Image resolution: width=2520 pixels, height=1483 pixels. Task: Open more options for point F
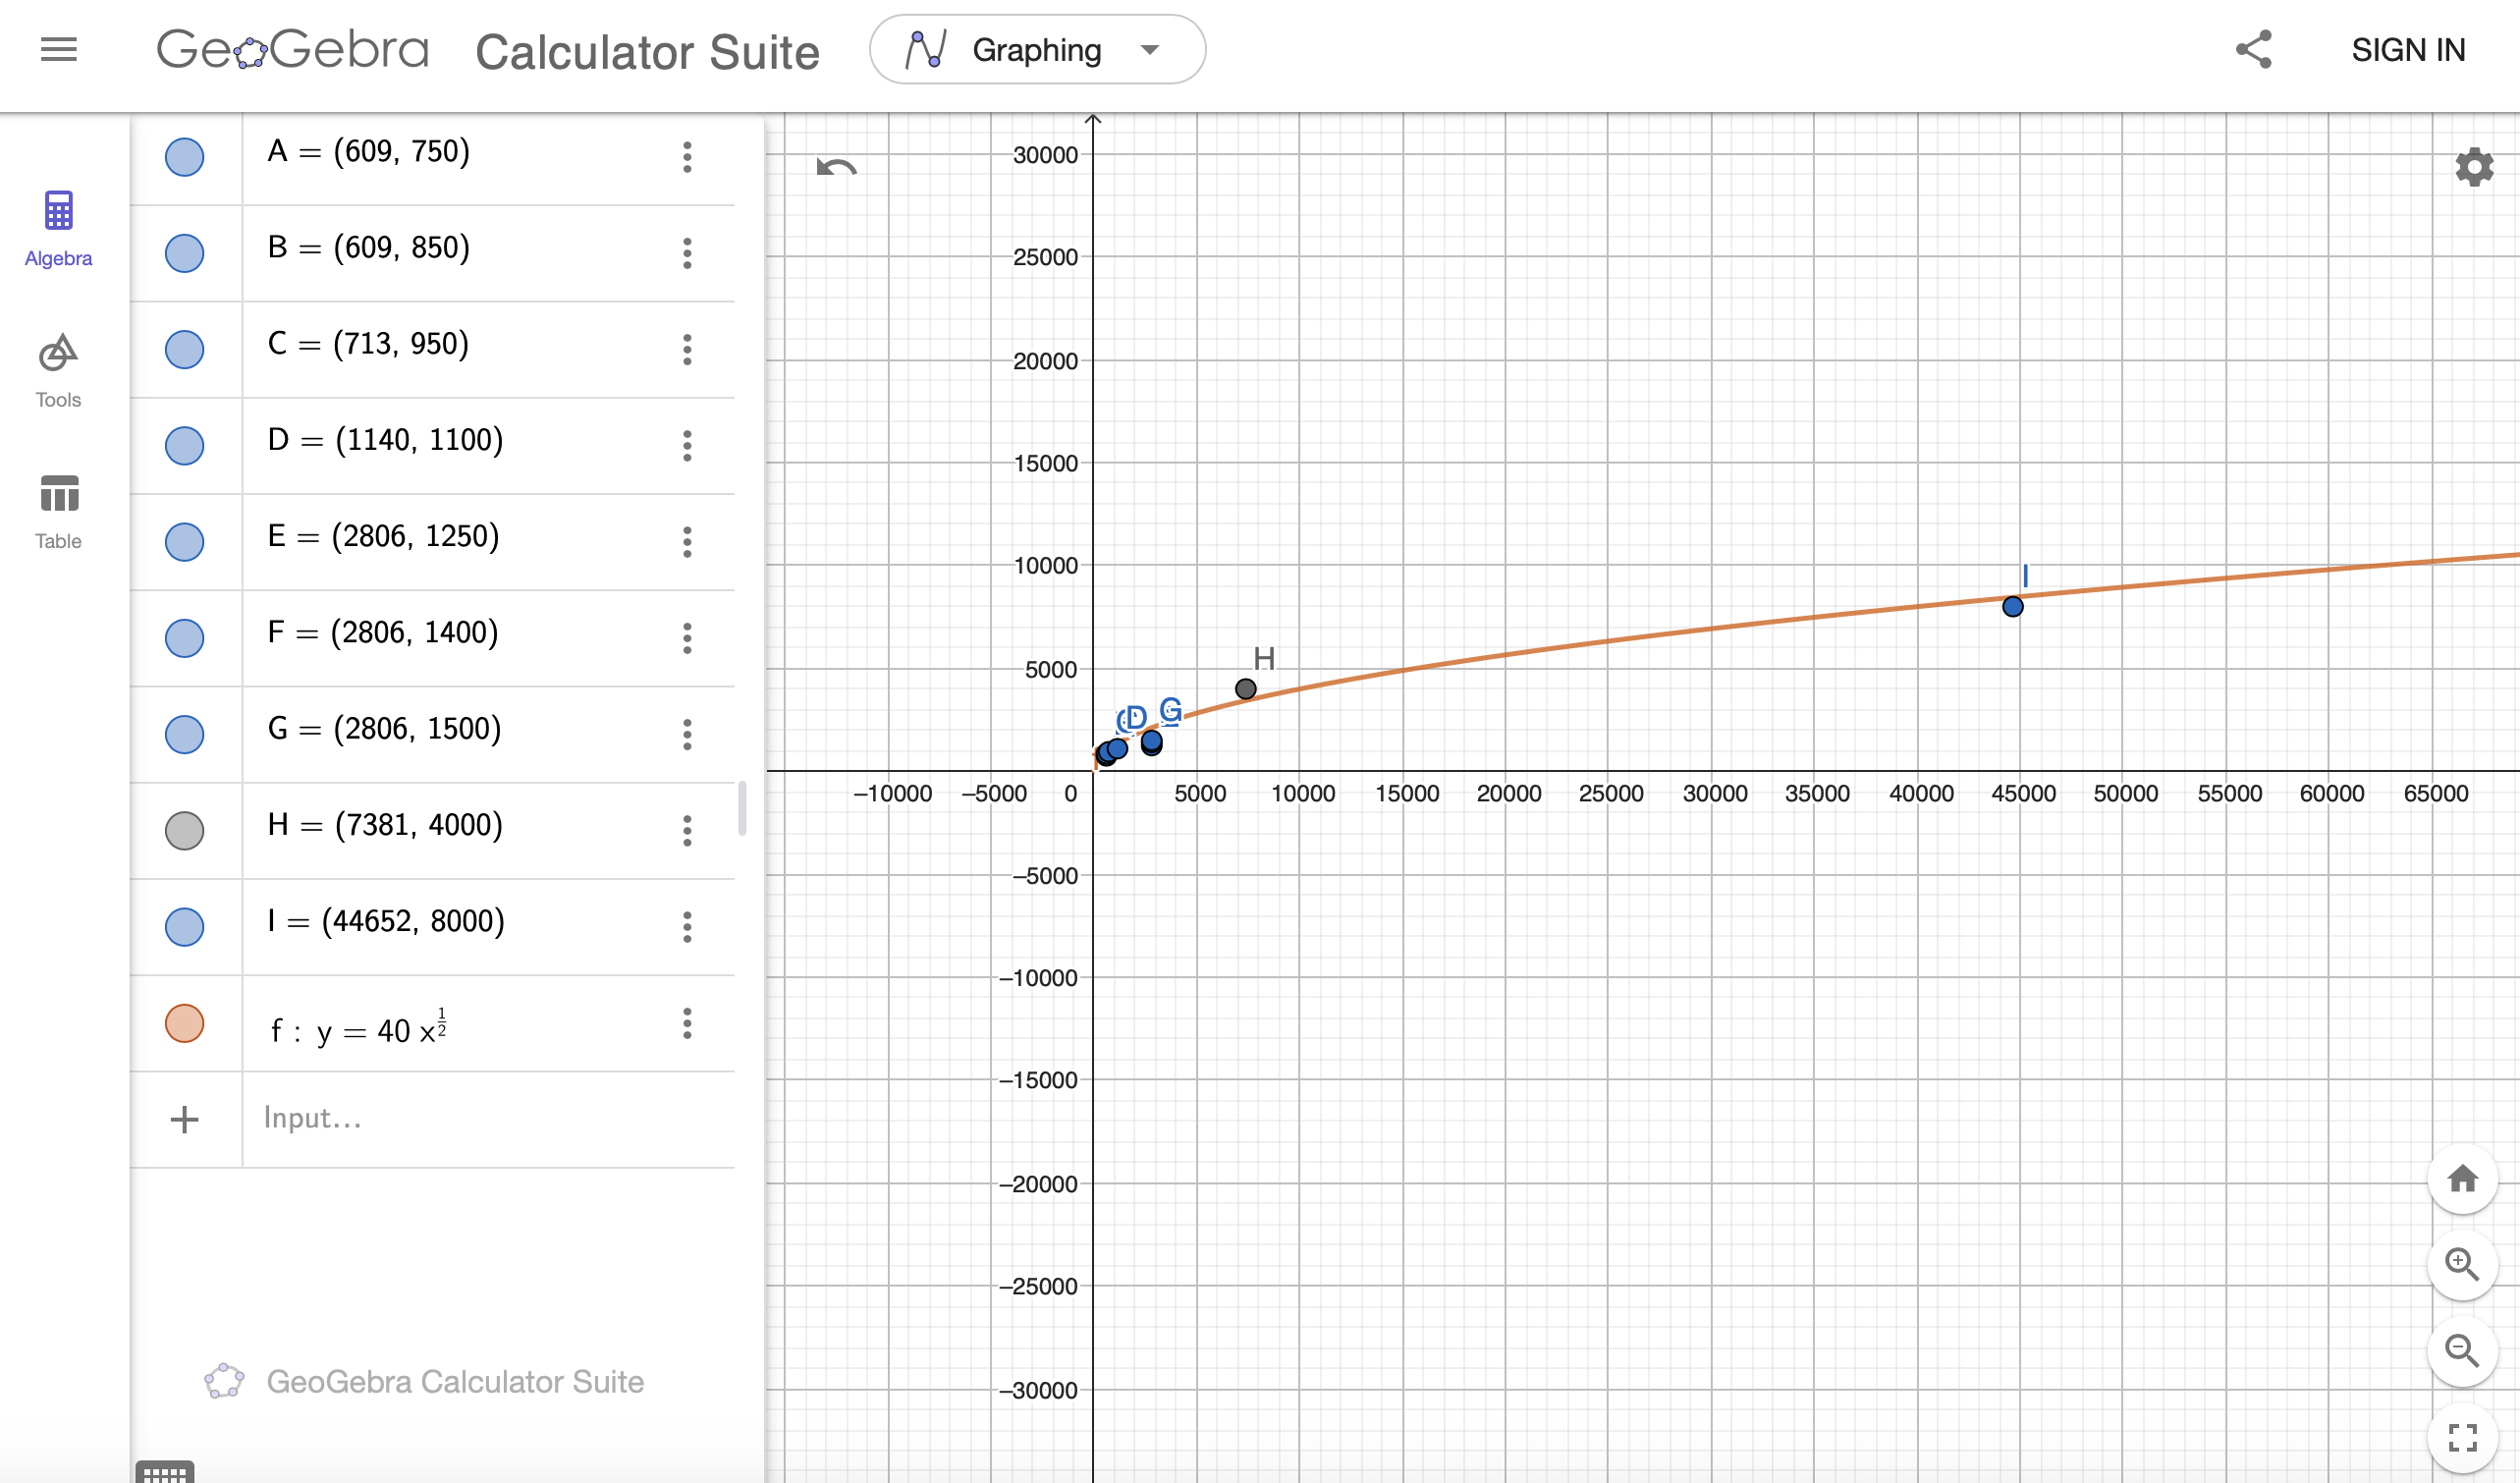687,638
